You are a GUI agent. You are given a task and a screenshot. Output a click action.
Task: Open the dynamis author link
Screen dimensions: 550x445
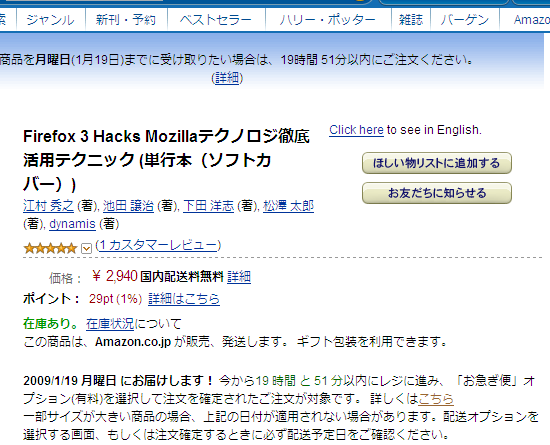(x=72, y=224)
